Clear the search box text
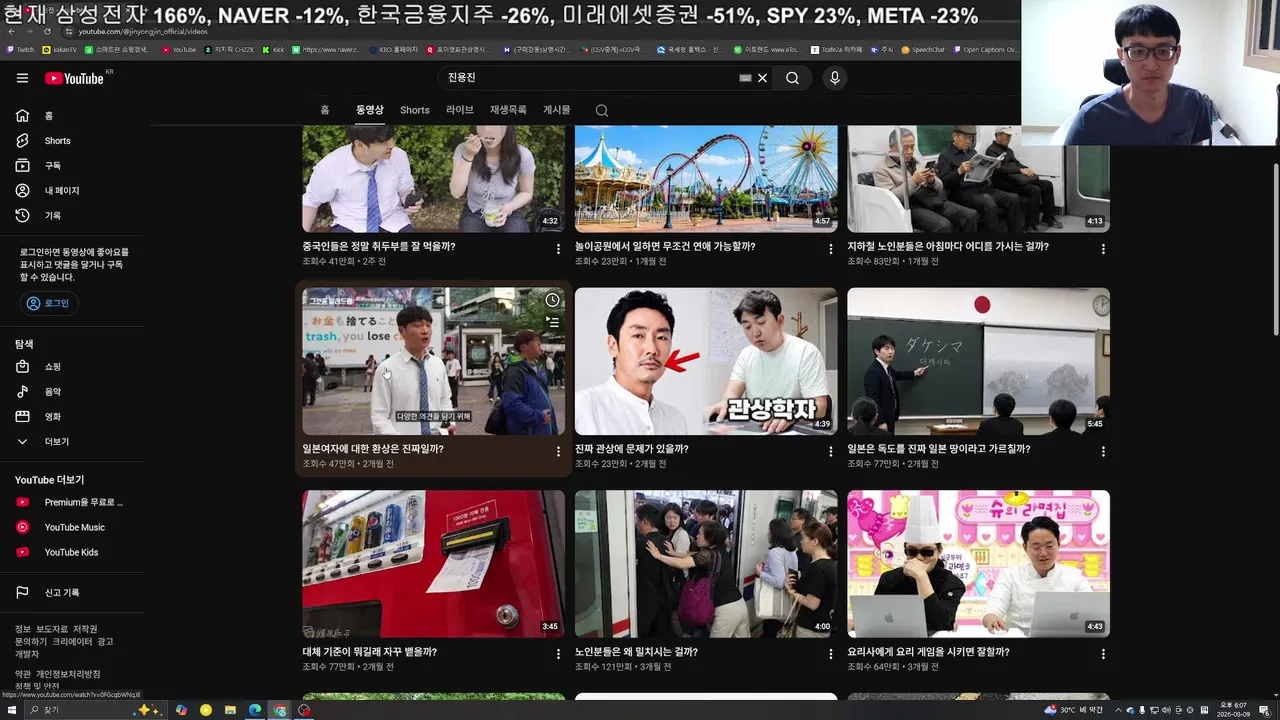The image size is (1280, 720). coord(762,78)
